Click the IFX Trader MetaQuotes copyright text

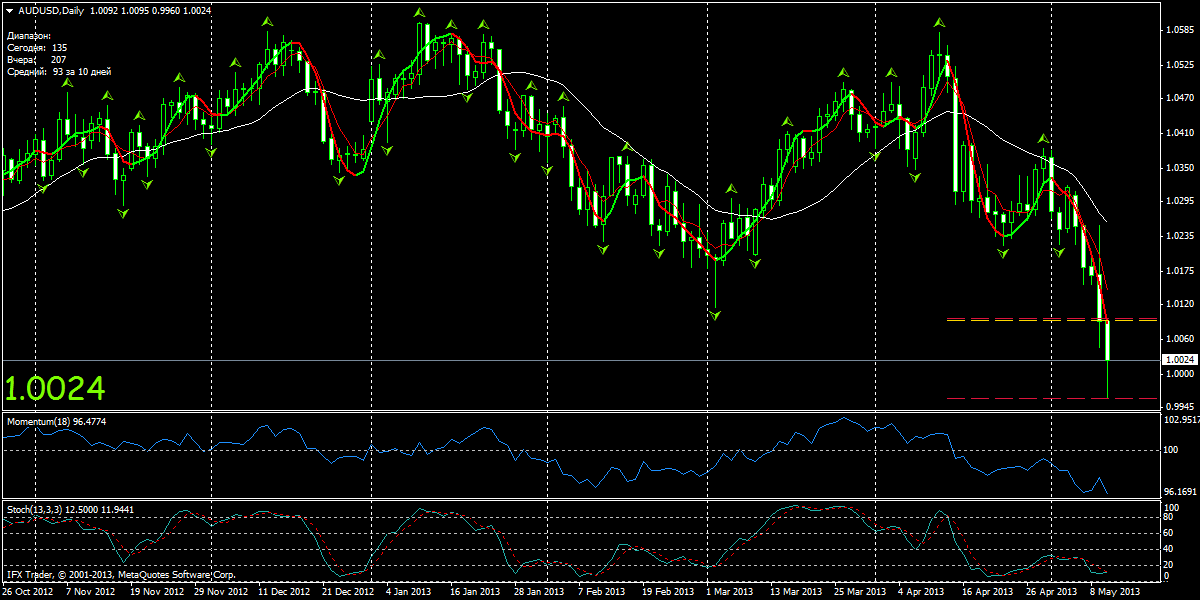click(x=121, y=575)
